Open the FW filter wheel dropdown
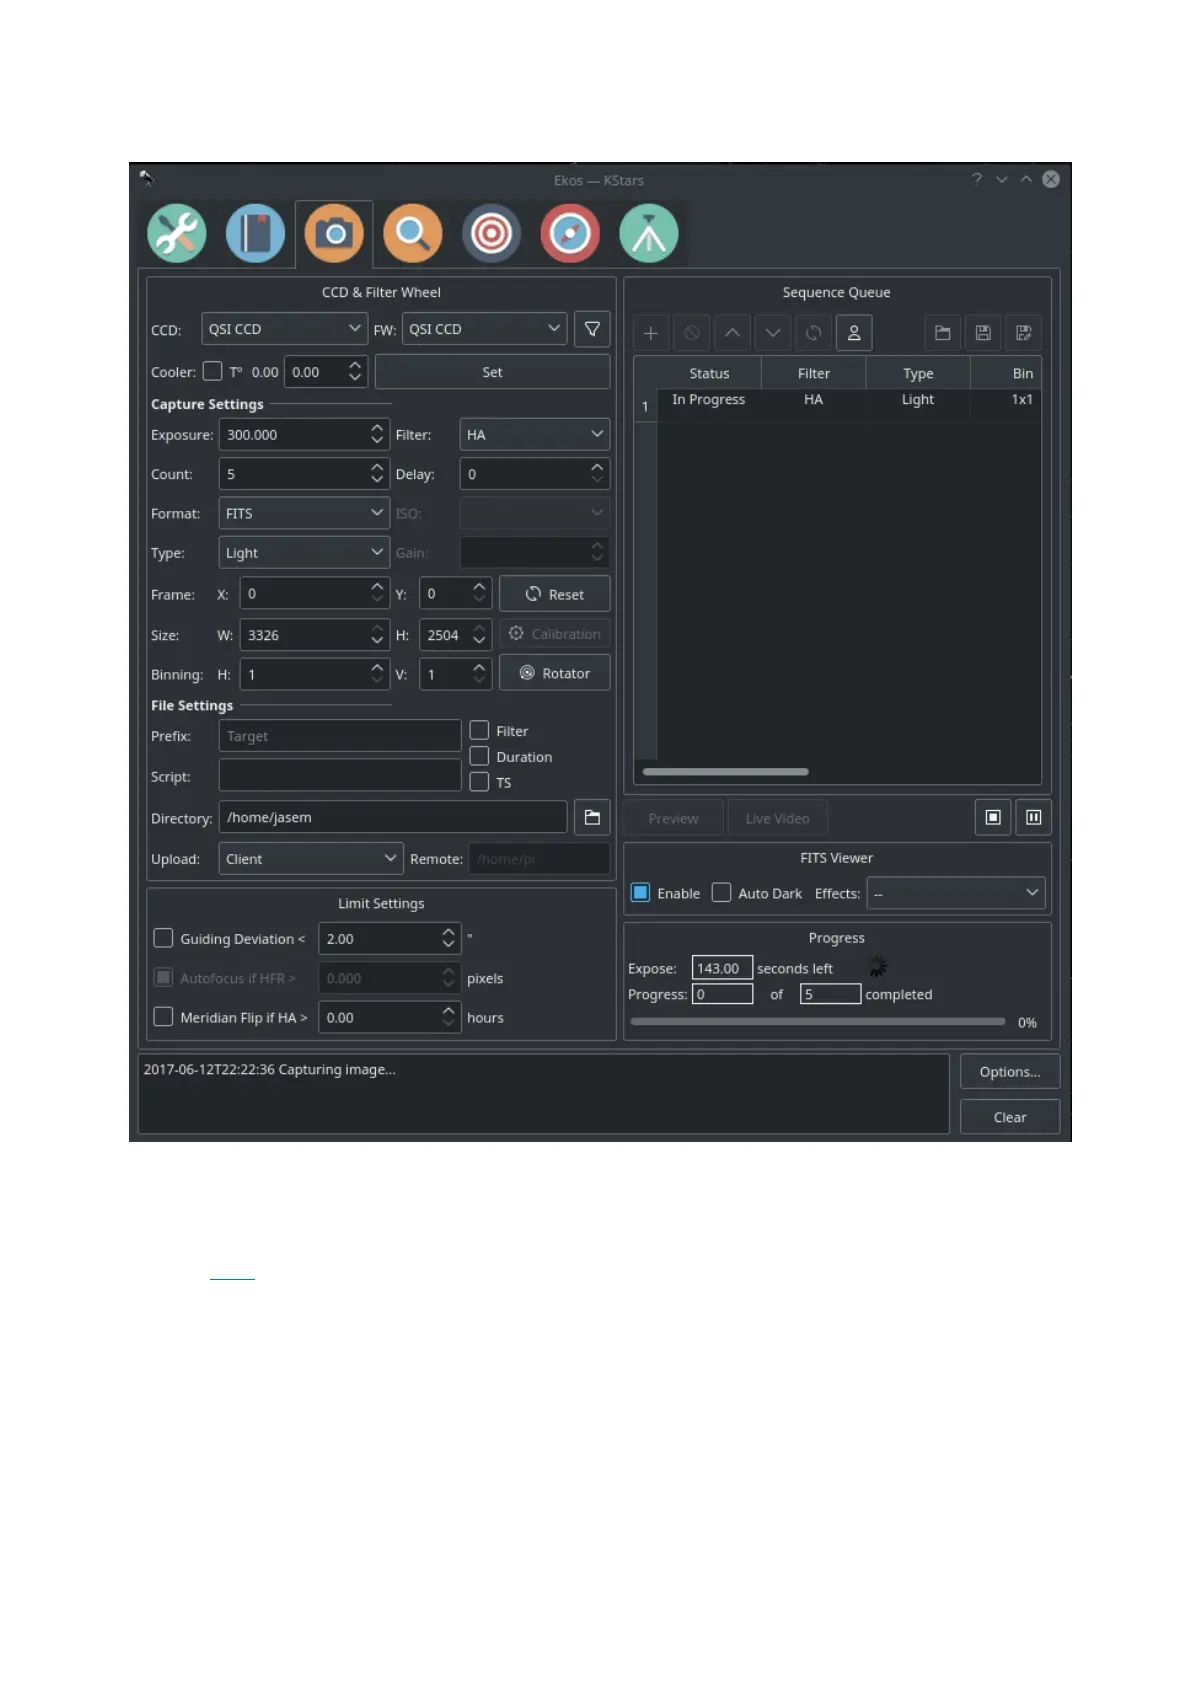 (x=485, y=329)
